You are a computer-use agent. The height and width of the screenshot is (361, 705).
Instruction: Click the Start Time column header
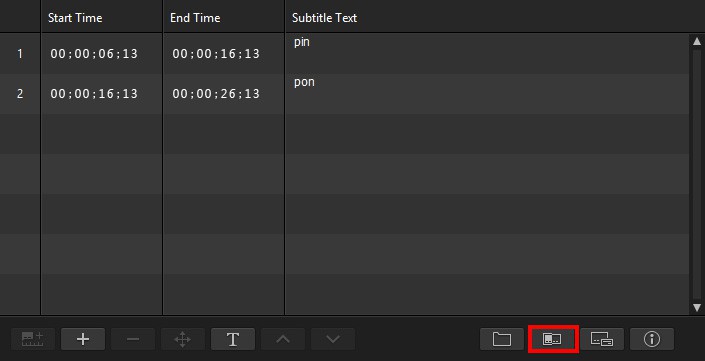coord(75,18)
